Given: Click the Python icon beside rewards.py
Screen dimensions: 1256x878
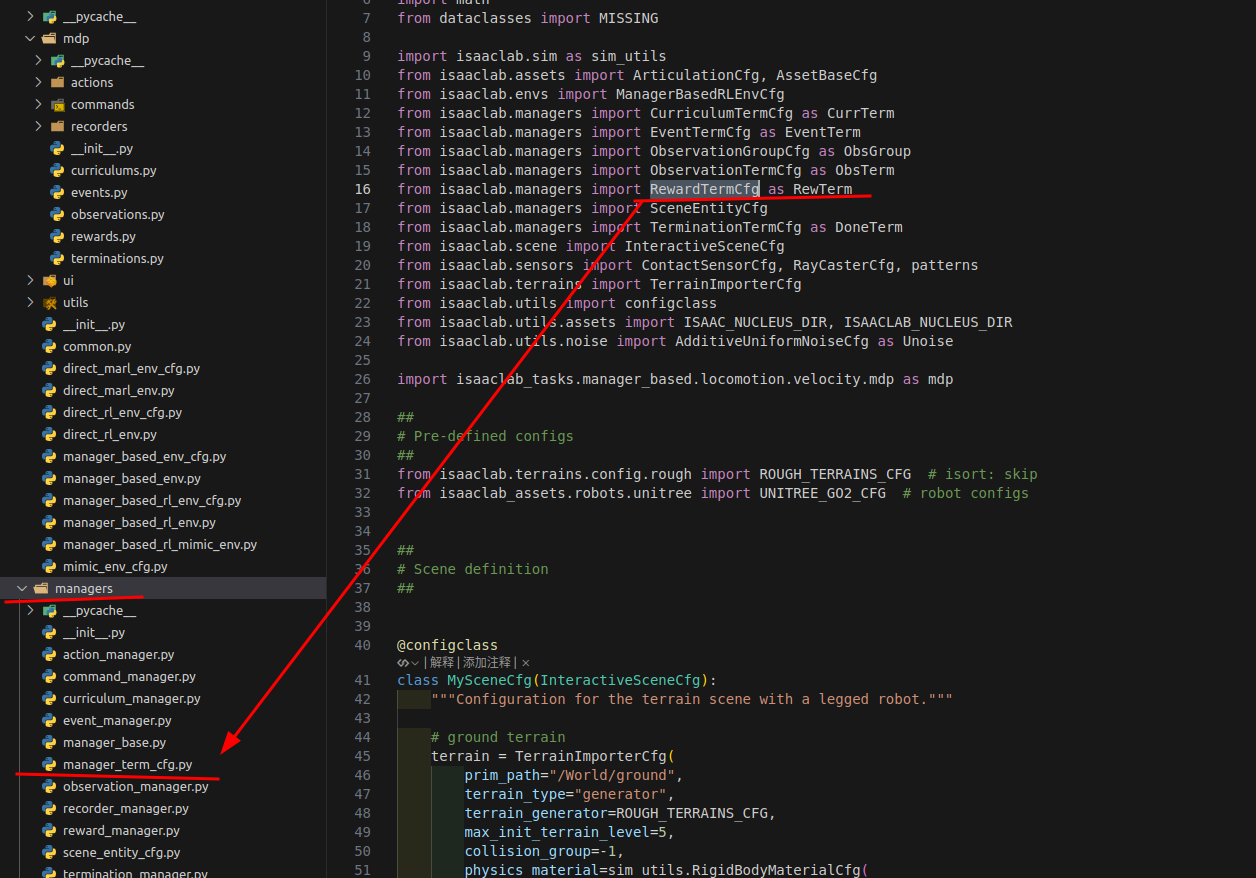Looking at the screenshot, I should 57,237.
